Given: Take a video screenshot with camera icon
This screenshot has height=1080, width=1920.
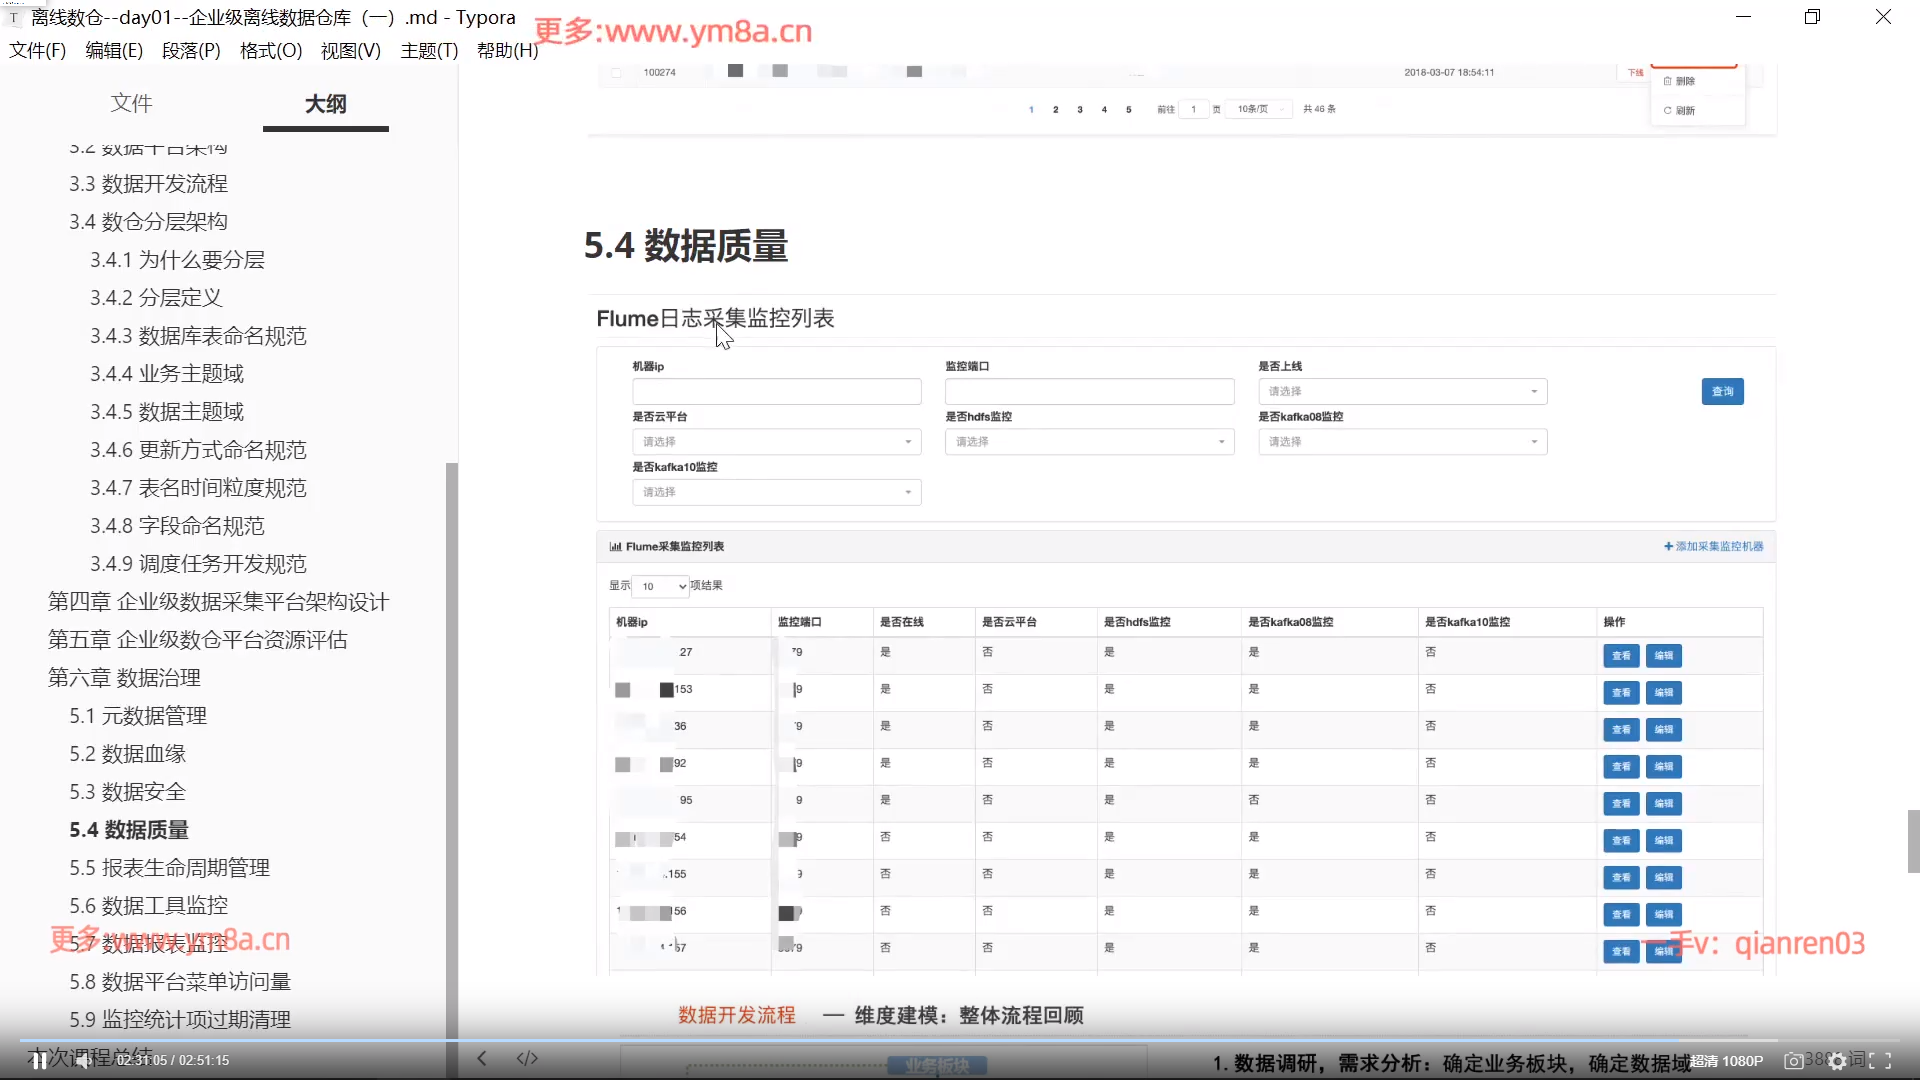Looking at the screenshot, I should click(x=1794, y=1061).
